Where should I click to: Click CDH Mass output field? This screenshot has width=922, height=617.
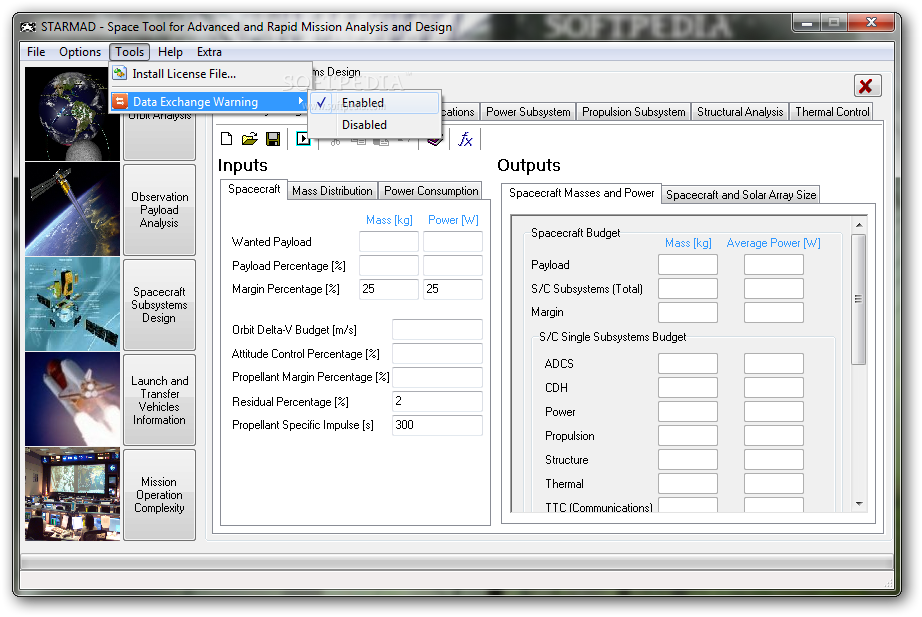(688, 388)
